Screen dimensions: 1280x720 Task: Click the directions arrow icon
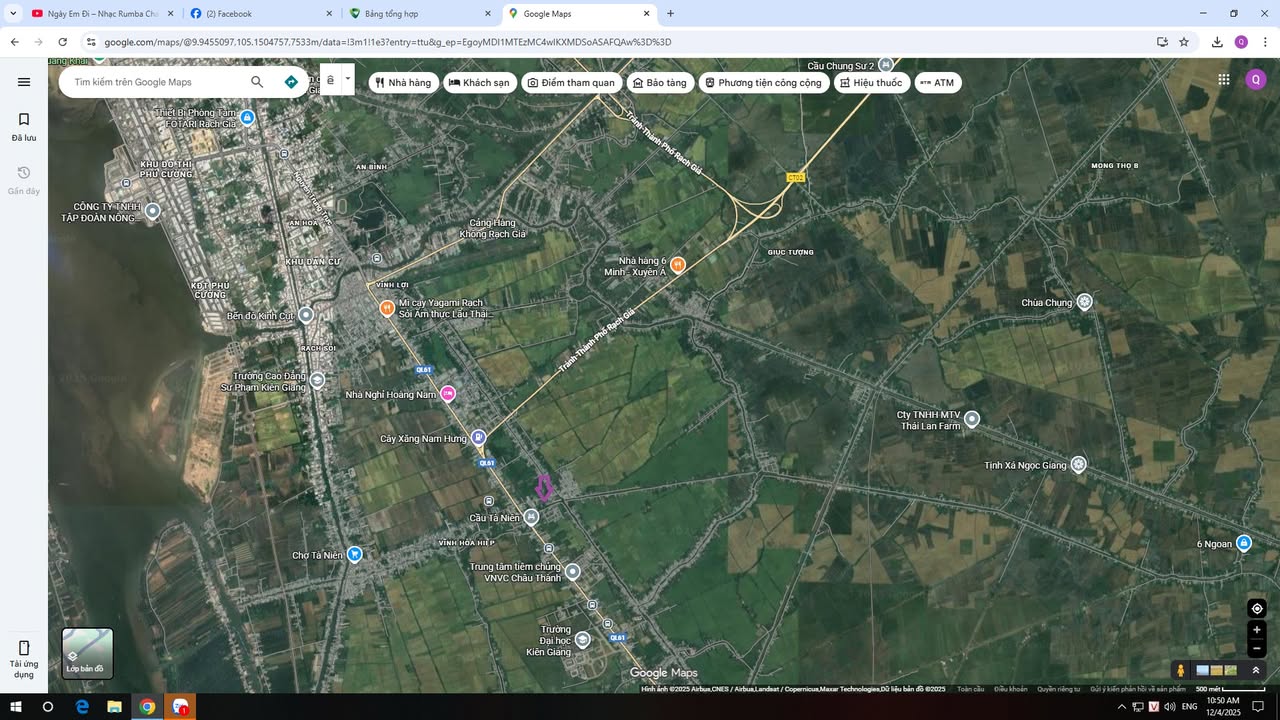pyautogui.click(x=291, y=82)
